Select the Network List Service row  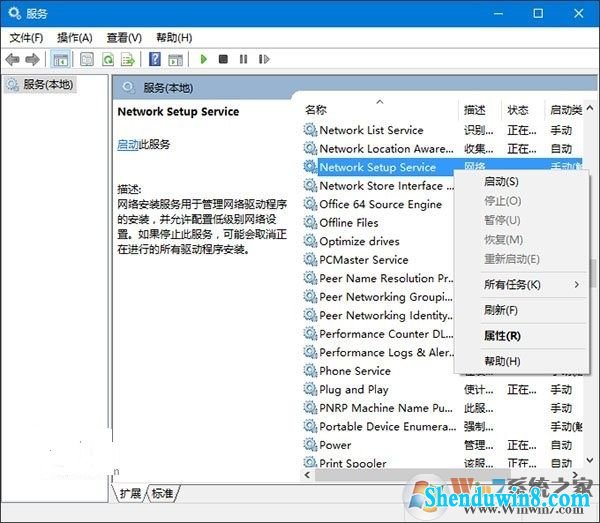pos(443,130)
